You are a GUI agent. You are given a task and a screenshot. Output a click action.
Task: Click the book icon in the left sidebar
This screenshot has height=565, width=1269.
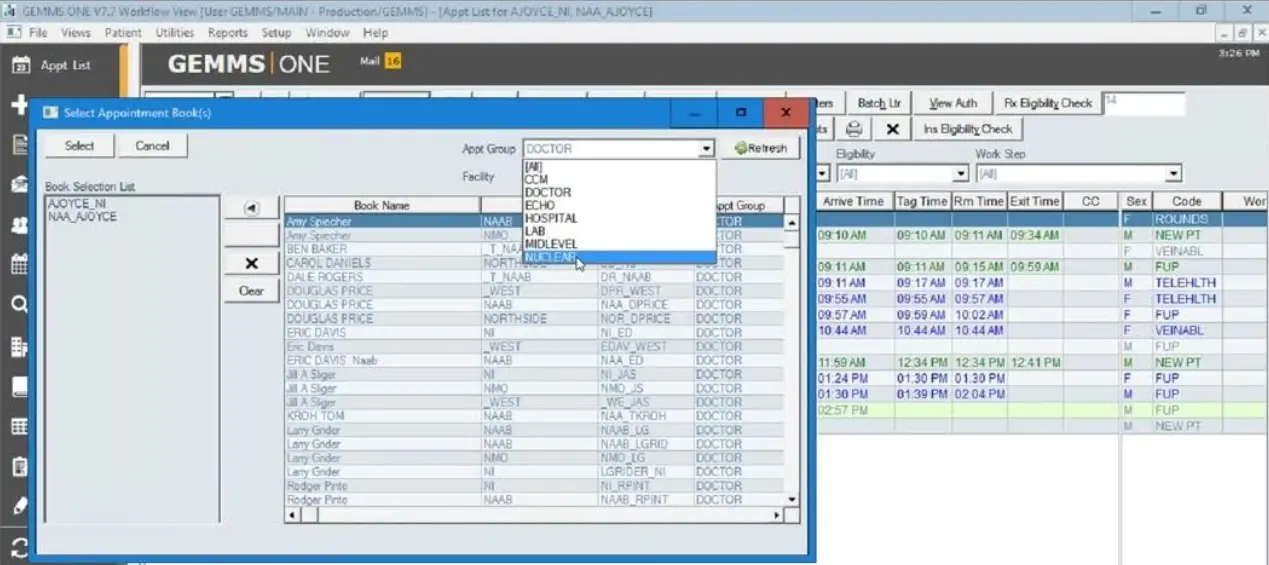[19, 386]
